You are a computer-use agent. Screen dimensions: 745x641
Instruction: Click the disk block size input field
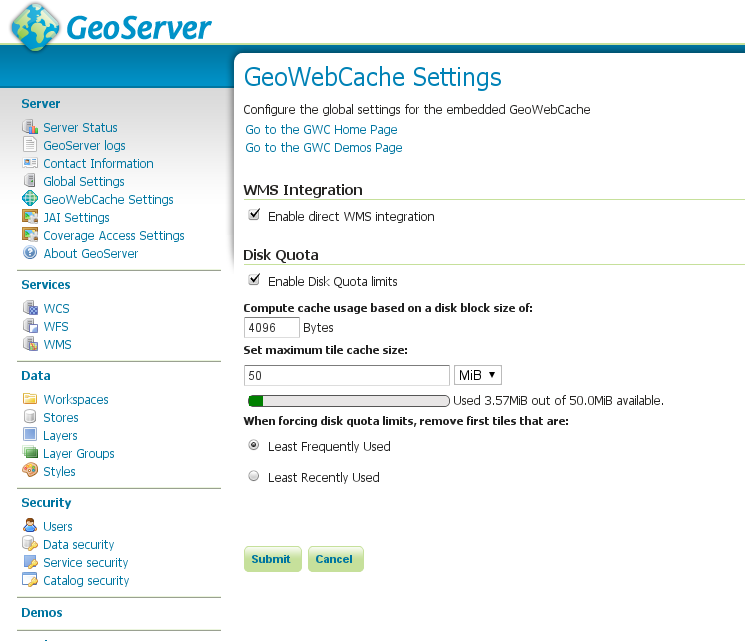tap(272, 327)
